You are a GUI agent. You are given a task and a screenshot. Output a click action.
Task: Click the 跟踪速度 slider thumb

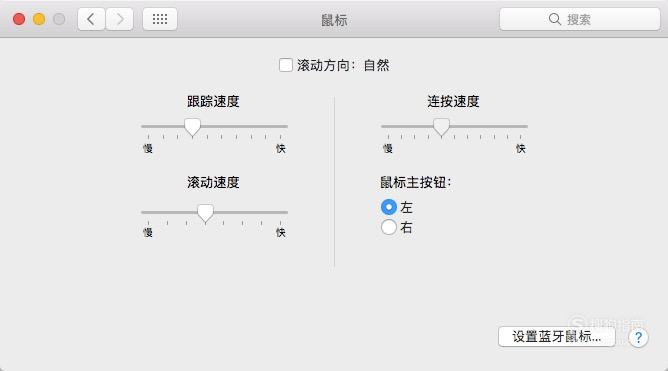[x=192, y=127]
